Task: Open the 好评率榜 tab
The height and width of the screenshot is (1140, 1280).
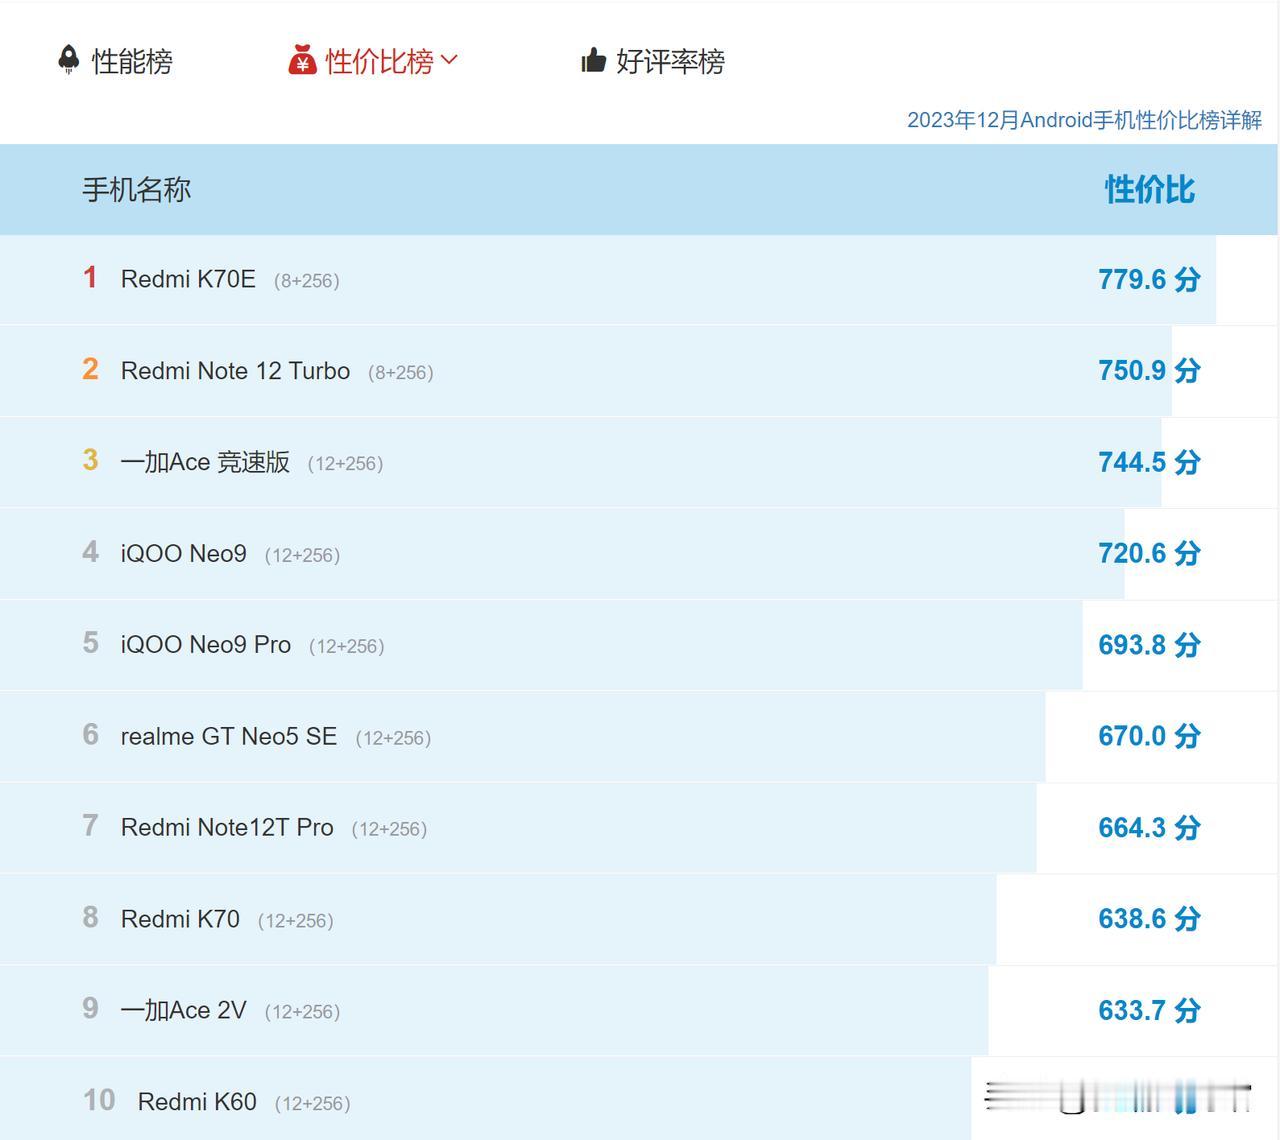Action: 670,61
